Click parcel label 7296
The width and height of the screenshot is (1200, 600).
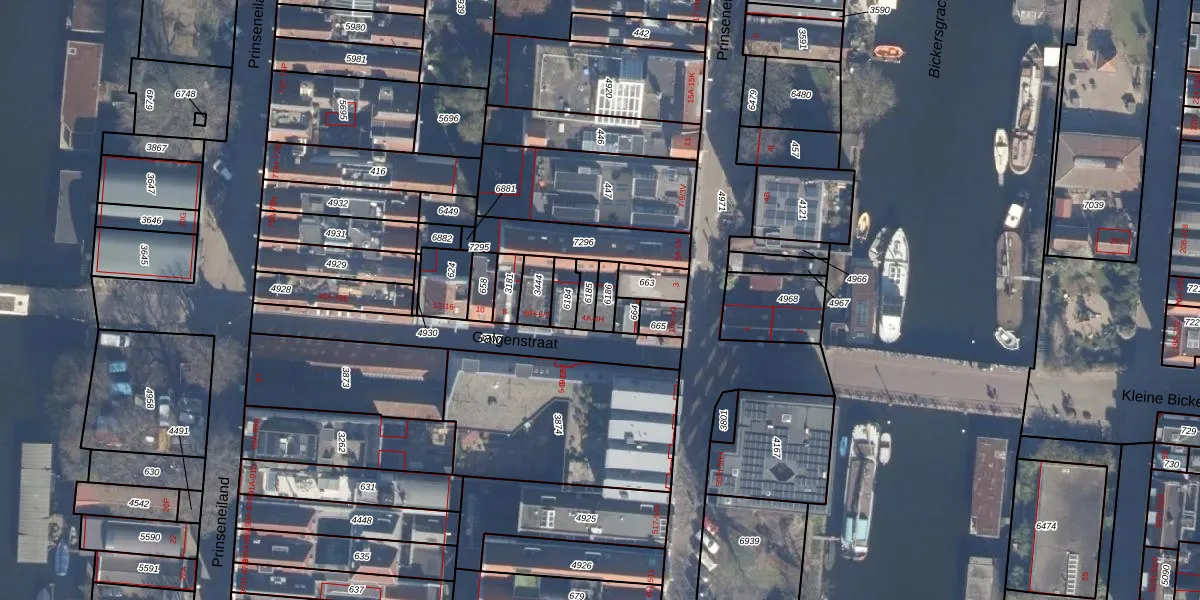(x=583, y=242)
